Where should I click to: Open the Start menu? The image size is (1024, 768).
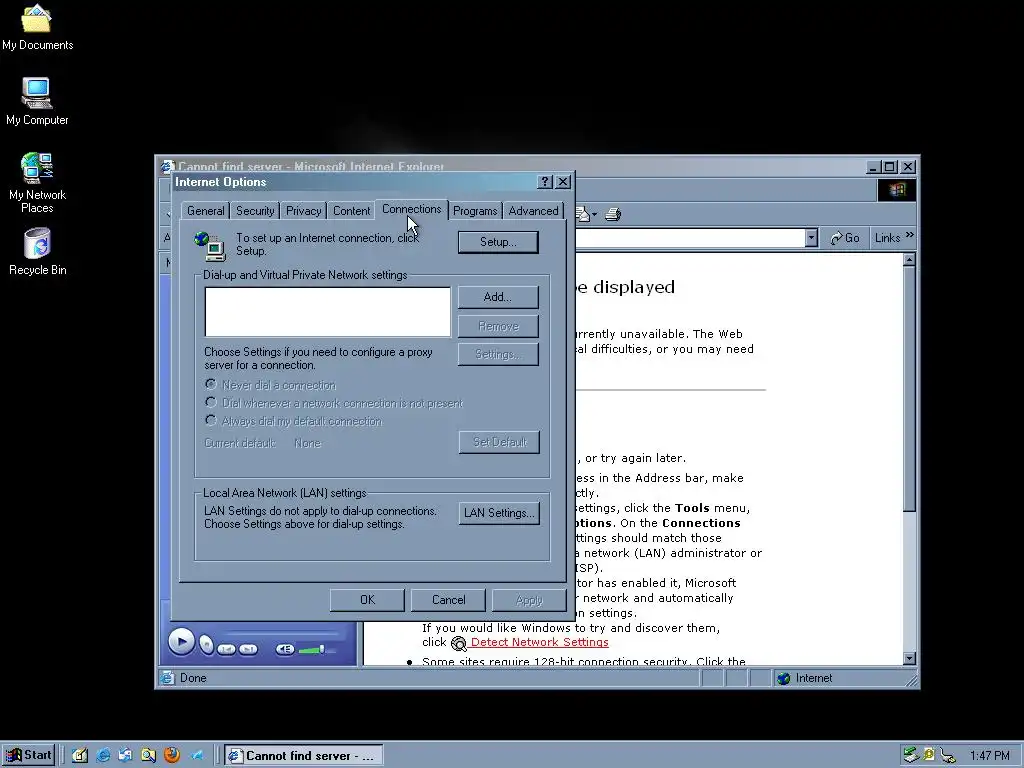[x=29, y=756]
